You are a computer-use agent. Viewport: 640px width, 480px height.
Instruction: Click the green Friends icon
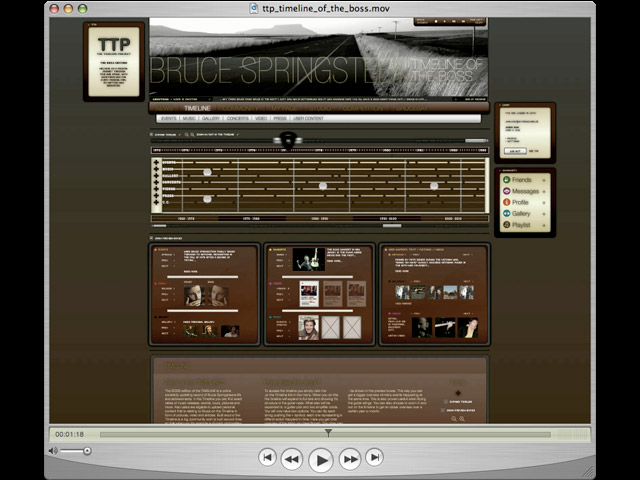click(507, 180)
